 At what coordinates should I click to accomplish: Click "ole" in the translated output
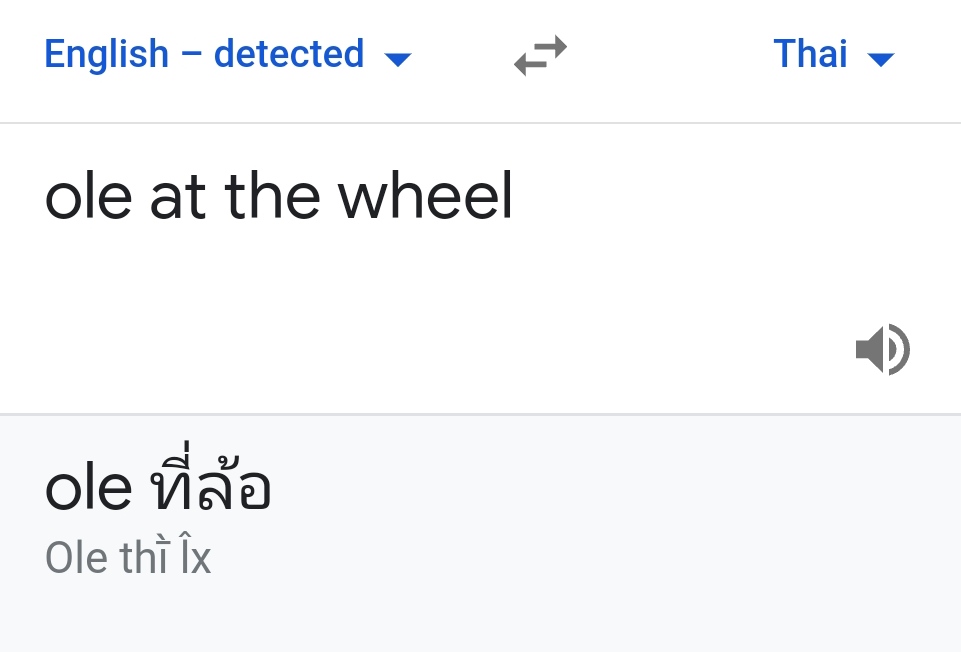[88, 489]
